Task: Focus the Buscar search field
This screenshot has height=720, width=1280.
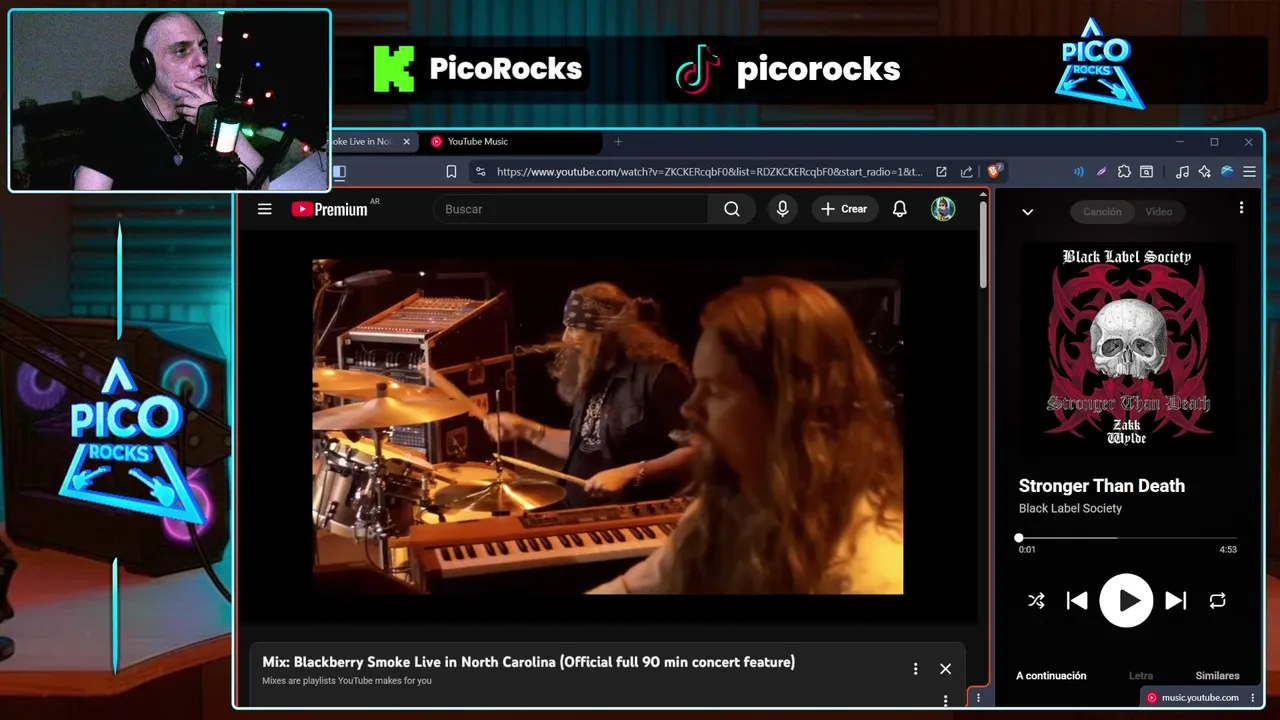Action: pos(571,209)
